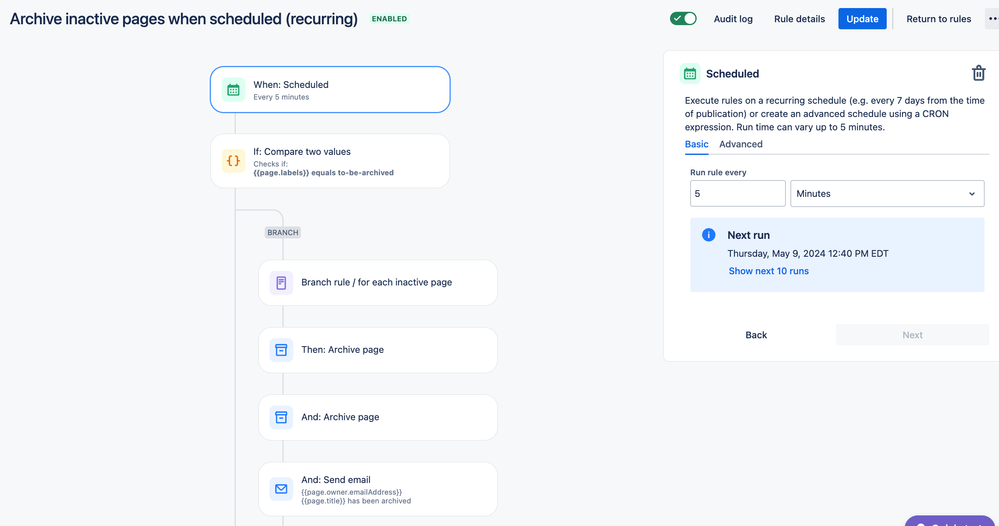
Task: Toggle the rule enabled switch off
Action: pos(683,18)
